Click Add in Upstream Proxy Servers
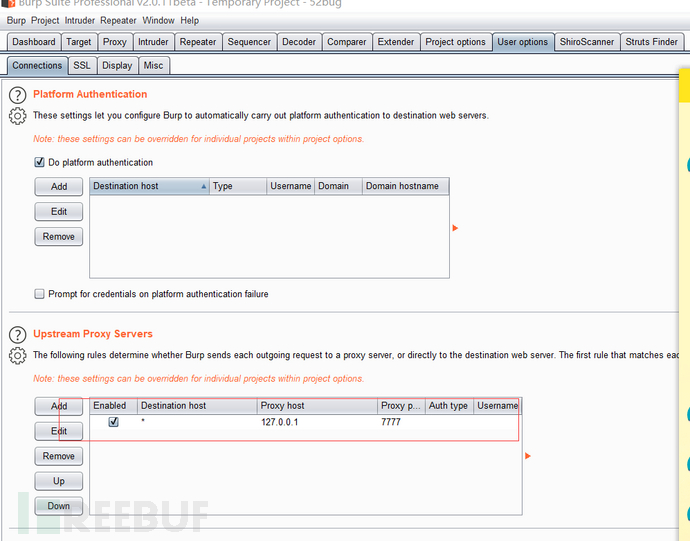Screen dimensions: 690x541 [59, 406]
